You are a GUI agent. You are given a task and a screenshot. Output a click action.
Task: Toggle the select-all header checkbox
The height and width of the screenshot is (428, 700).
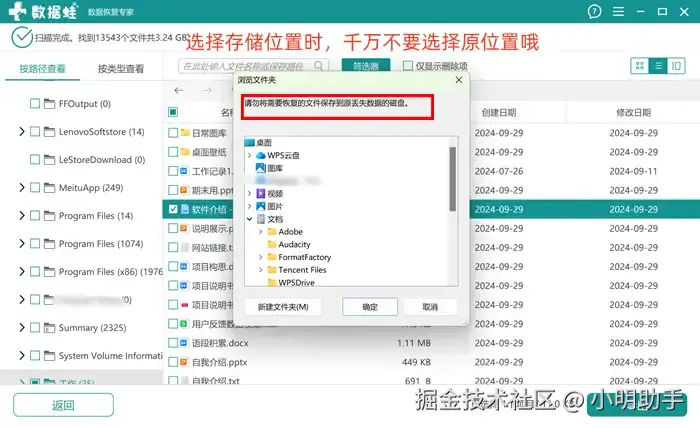[173, 112]
